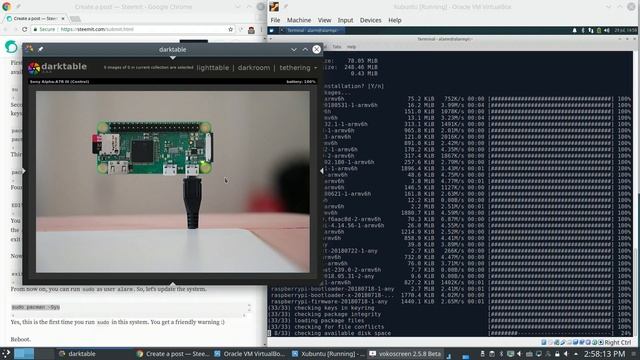The image size is (640, 360).
Task: Open a new Chrome tab
Action: click(75, 19)
